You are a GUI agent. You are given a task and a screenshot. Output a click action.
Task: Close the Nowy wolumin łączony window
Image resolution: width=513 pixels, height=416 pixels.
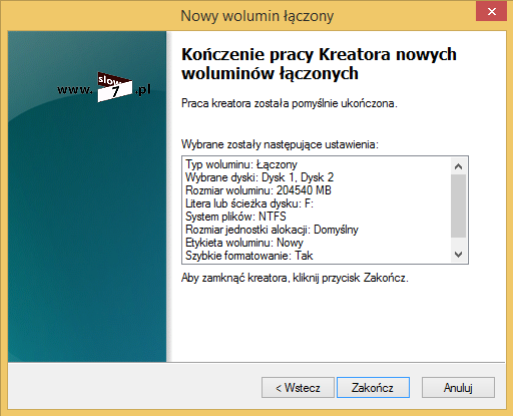click(x=491, y=12)
